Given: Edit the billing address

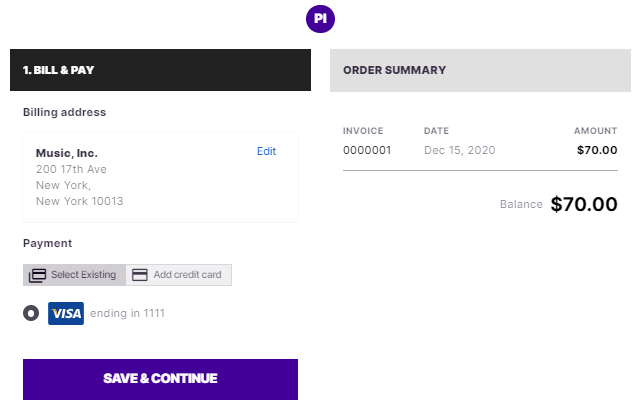Looking at the screenshot, I should (266, 151).
